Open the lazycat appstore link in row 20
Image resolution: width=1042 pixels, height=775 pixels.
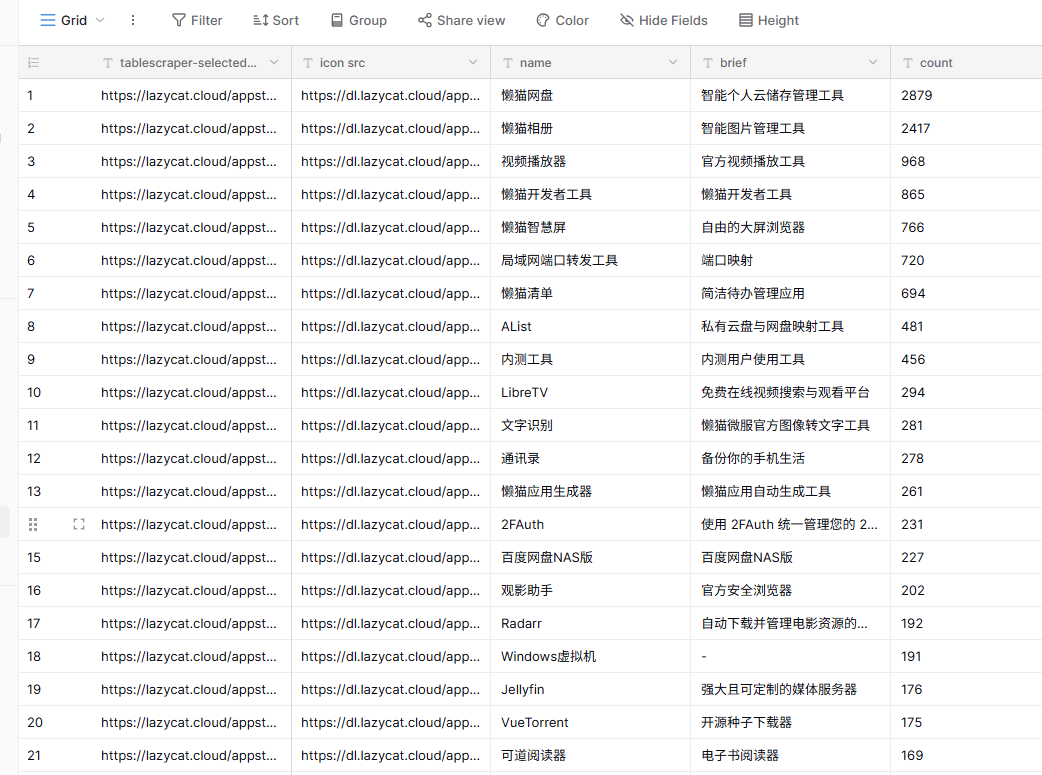(189, 722)
